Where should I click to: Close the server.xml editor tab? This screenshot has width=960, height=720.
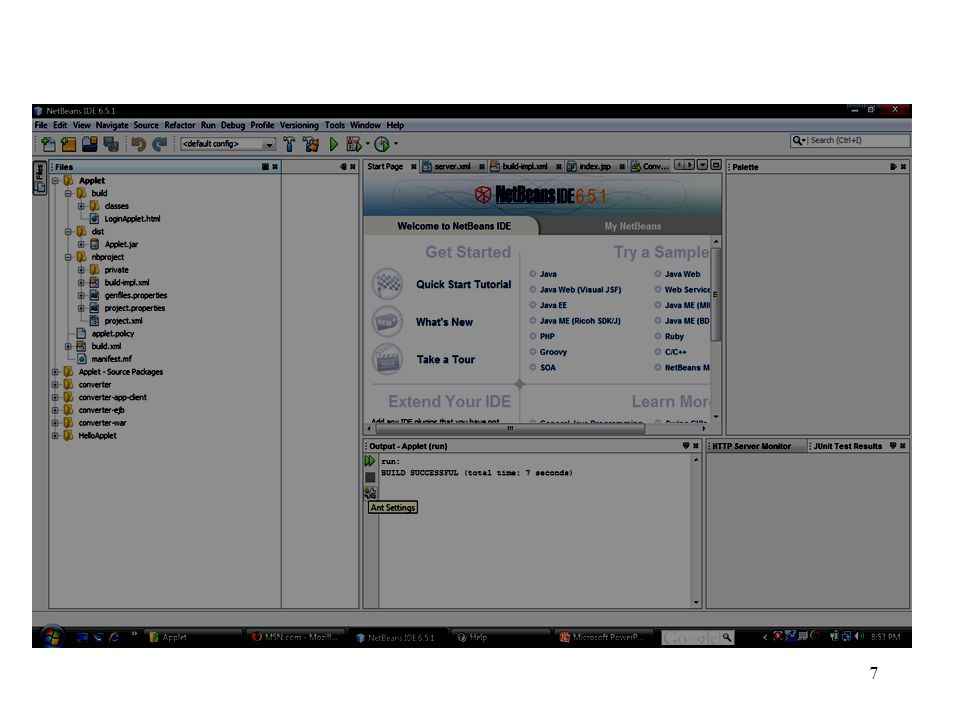click(482, 167)
